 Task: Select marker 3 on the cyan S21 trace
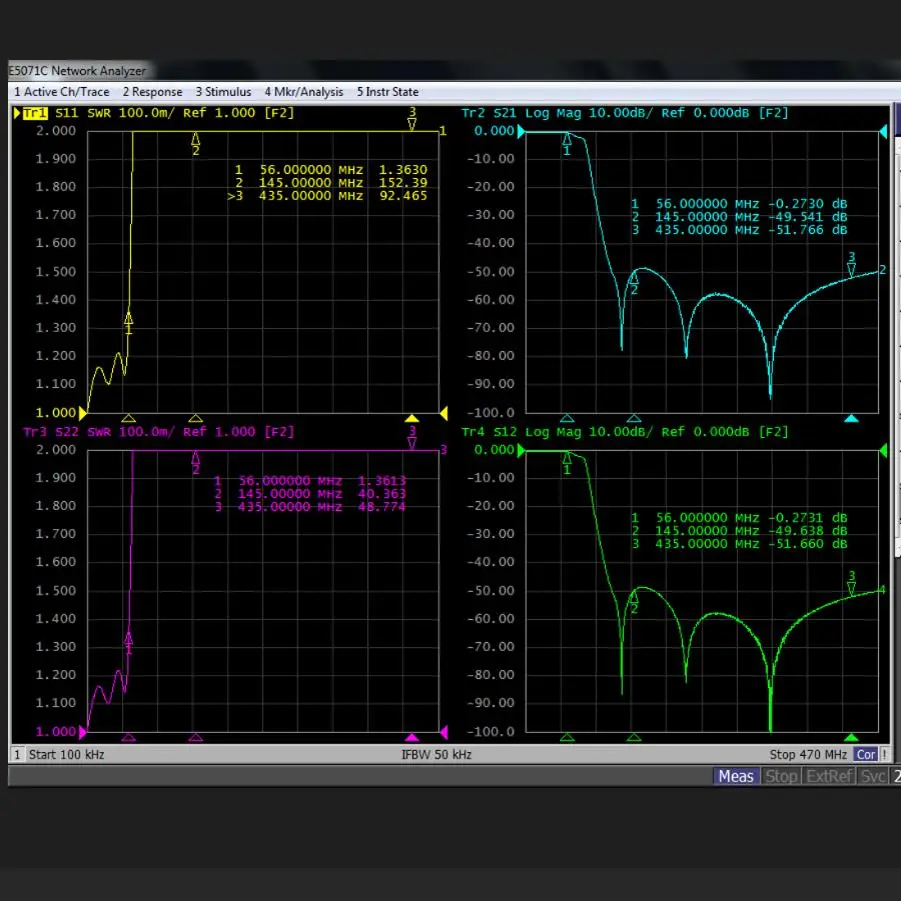851,267
